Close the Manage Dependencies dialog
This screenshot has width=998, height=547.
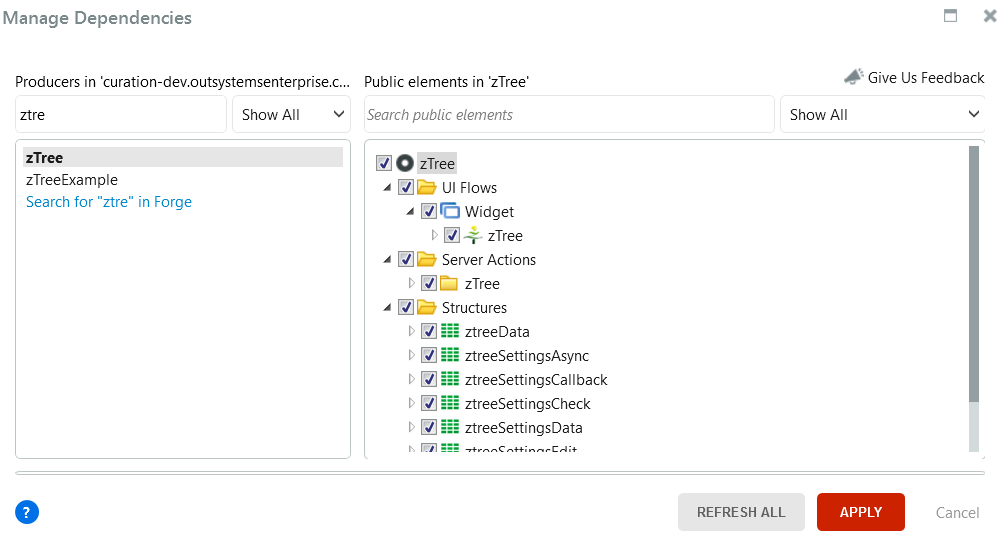point(990,15)
